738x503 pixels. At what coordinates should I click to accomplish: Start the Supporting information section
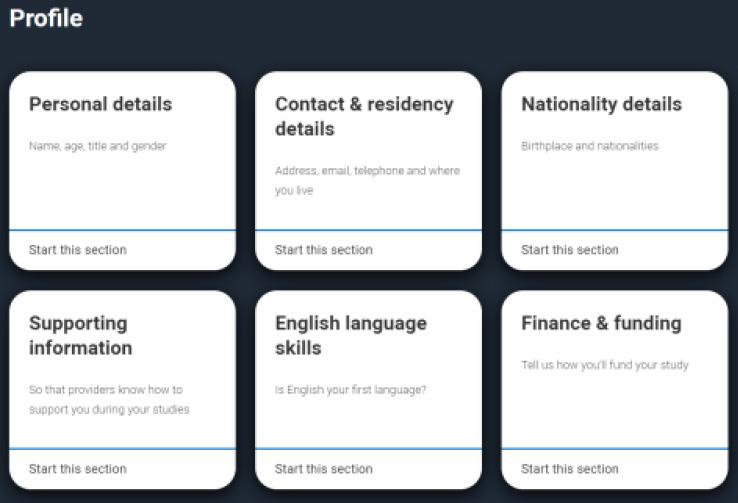78,469
